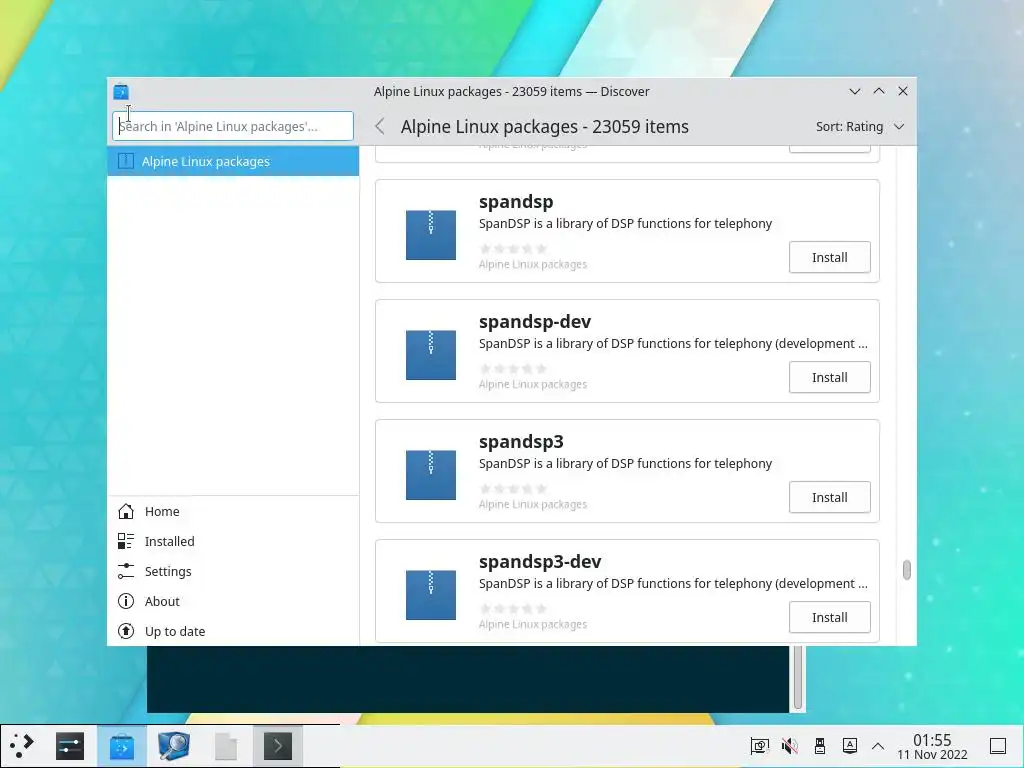Open the spandsp-dev title text
The image size is (1024, 768).
(535, 322)
